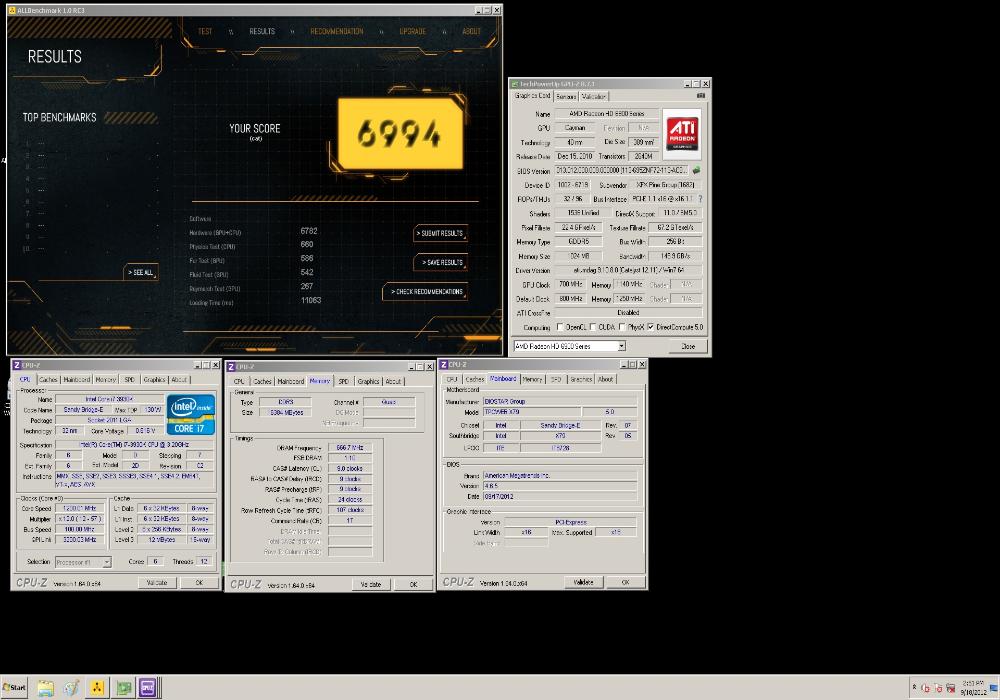The height and width of the screenshot is (700, 1000).
Task: Click title bar Z icon of CPU-Z CPU window
Action: [x=17, y=365]
